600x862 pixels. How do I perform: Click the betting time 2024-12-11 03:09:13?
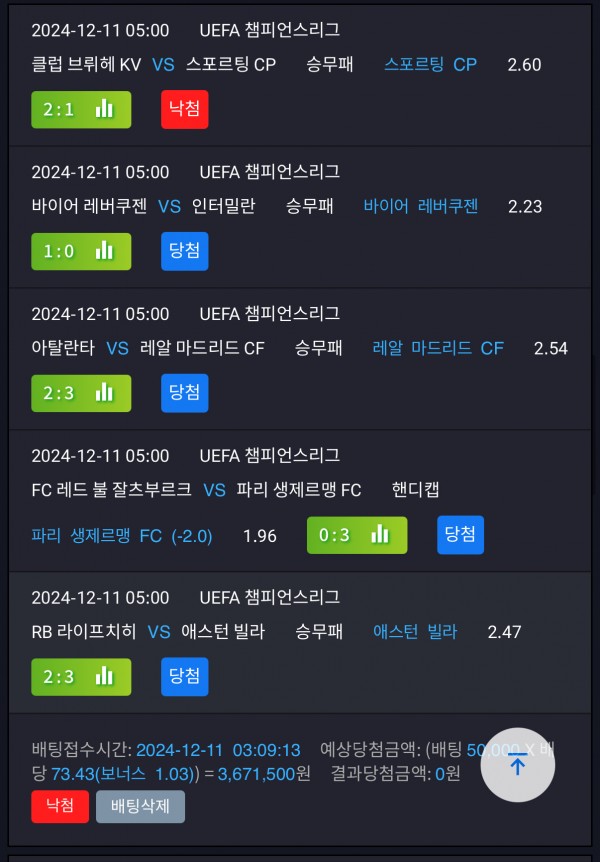[218, 750]
